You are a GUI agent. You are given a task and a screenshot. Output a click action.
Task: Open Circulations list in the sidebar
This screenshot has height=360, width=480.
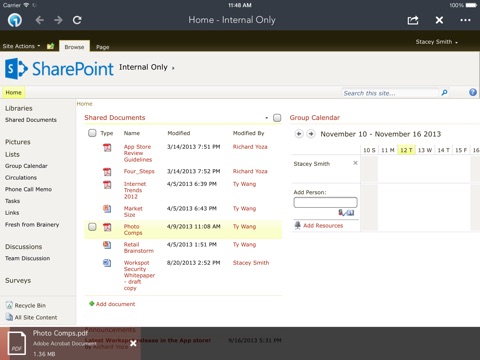point(21,177)
